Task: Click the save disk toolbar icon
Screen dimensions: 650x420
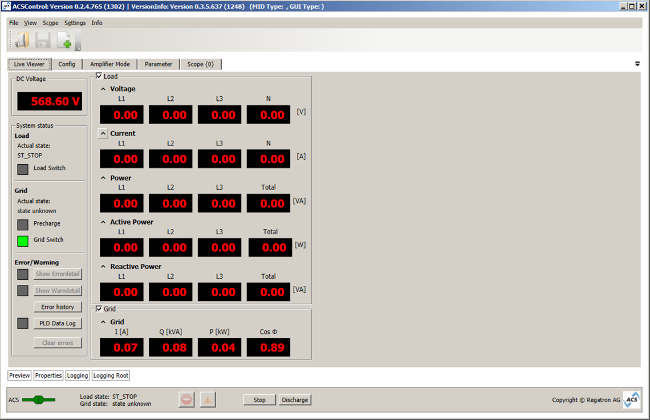Action: (x=43, y=40)
